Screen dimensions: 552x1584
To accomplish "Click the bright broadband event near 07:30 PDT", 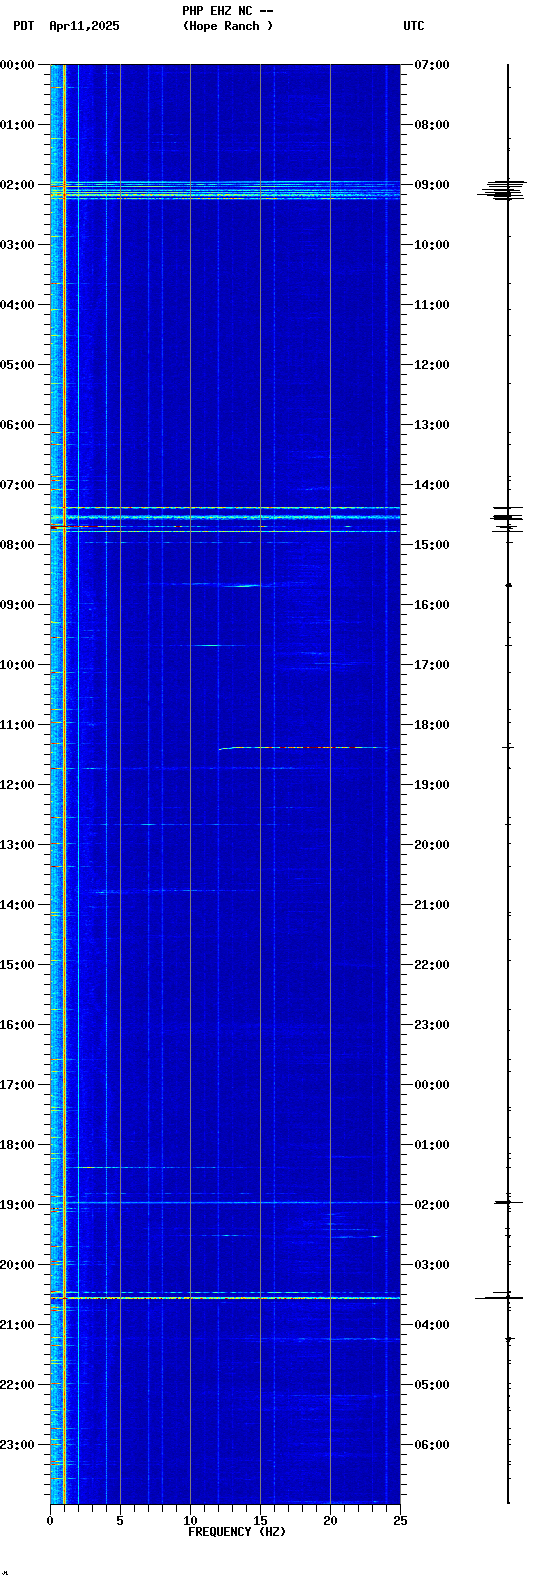I will point(225,517).
